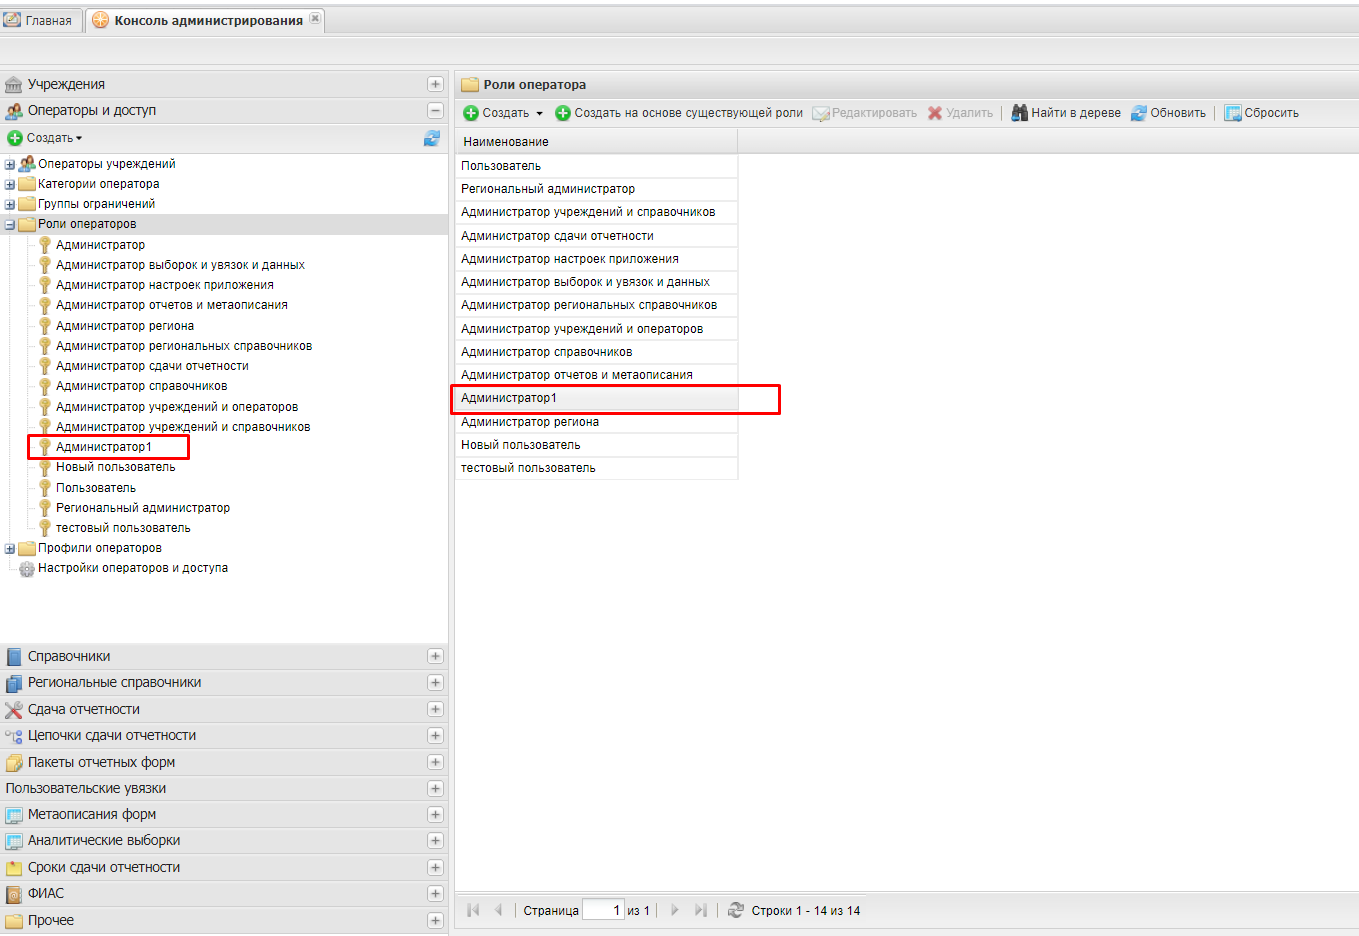The height and width of the screenshot is (936, 1359).
Task: Select Администратор справочников in the tree
Action: click(141, 386)
